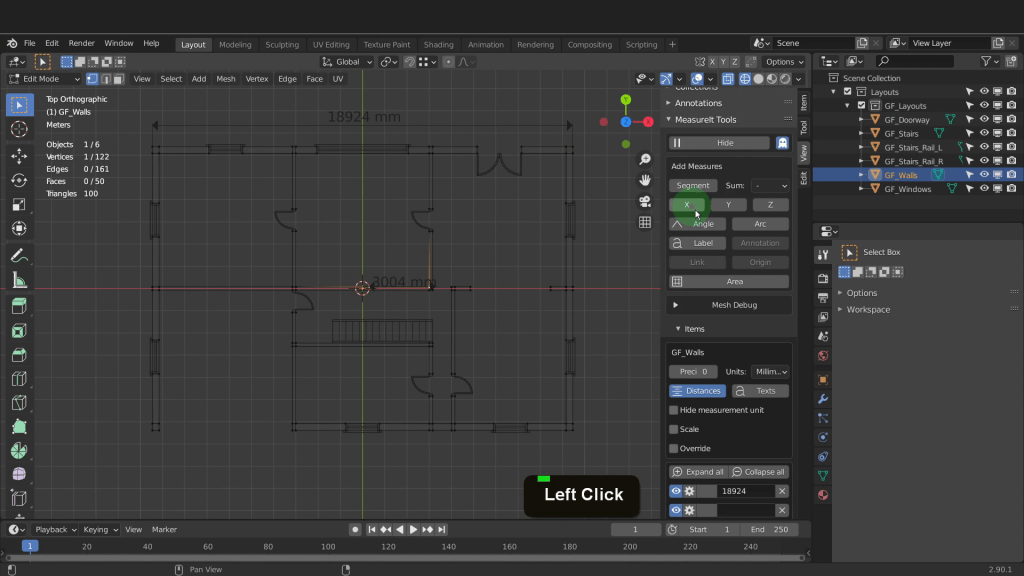Screen dimensions: 1024x576
Task: Open the Units dropdown set to Millimeters
Action: 770,372
